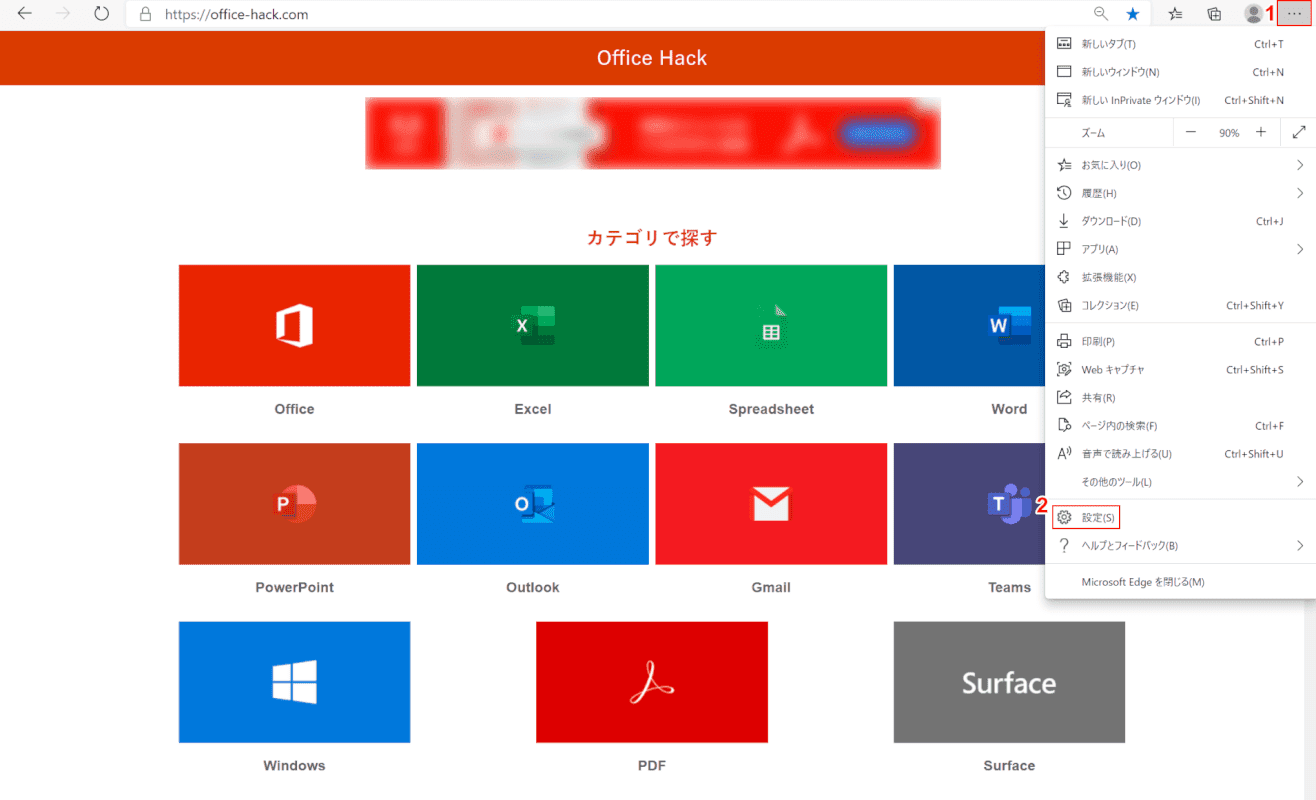Expand ヘルプとフィードバック submenu
The width and height of the screenshot is (1316, 800).
pyautogui.click(x=1180, y=545)
